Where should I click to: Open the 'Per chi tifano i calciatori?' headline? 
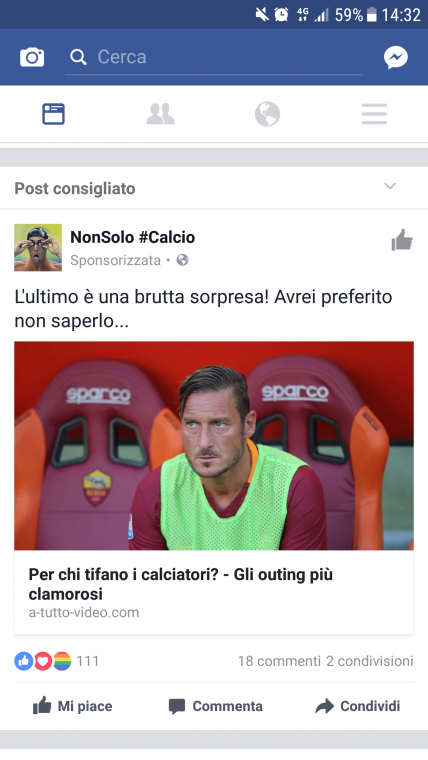pyautogui.click(x=181, y=584)
